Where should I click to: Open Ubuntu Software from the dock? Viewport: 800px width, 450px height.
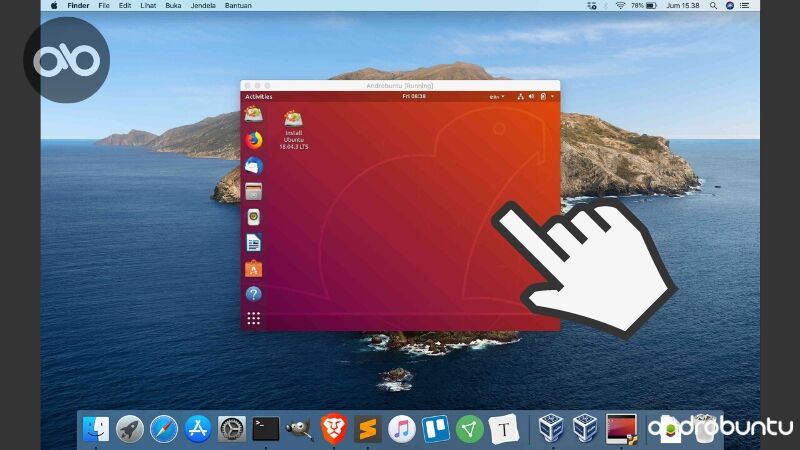coord(254,268)
